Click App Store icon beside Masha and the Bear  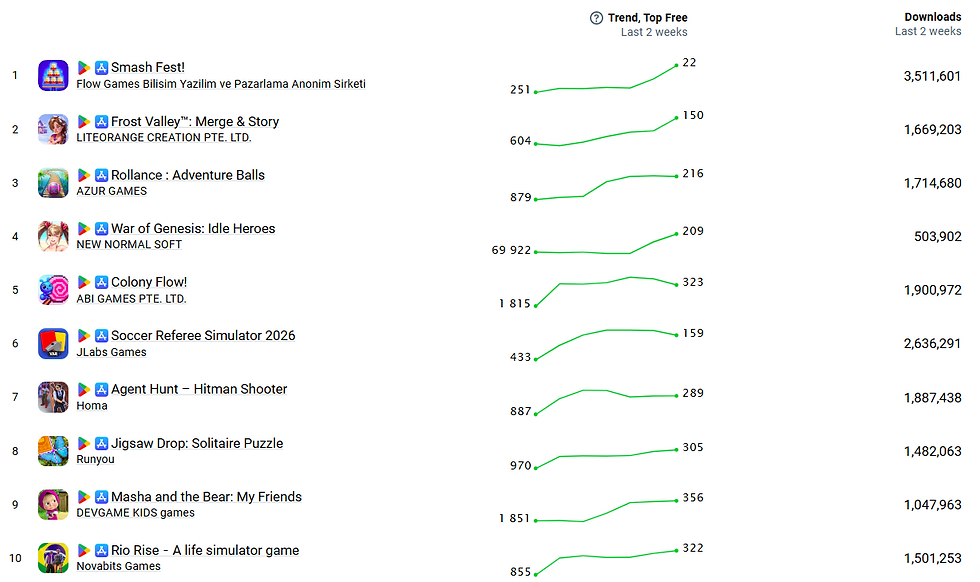[x=101, y=497]
